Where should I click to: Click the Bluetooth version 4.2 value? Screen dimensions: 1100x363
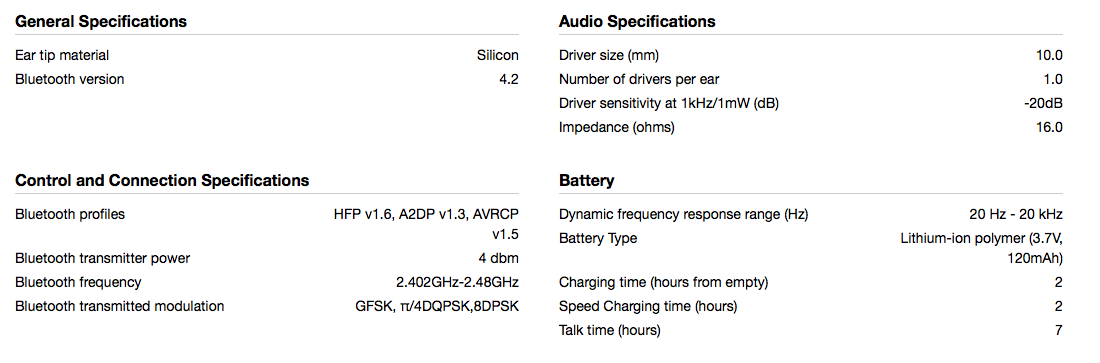click(x=509, y=79)
